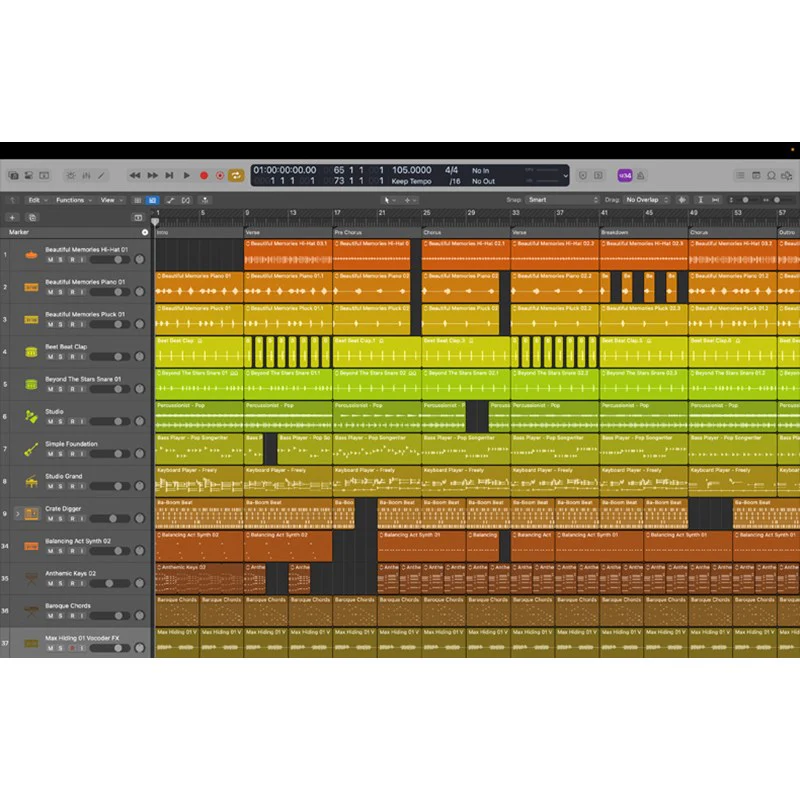Start playback with the Play button
Viewport: 800px width, 800px height.
click(187, 176)
